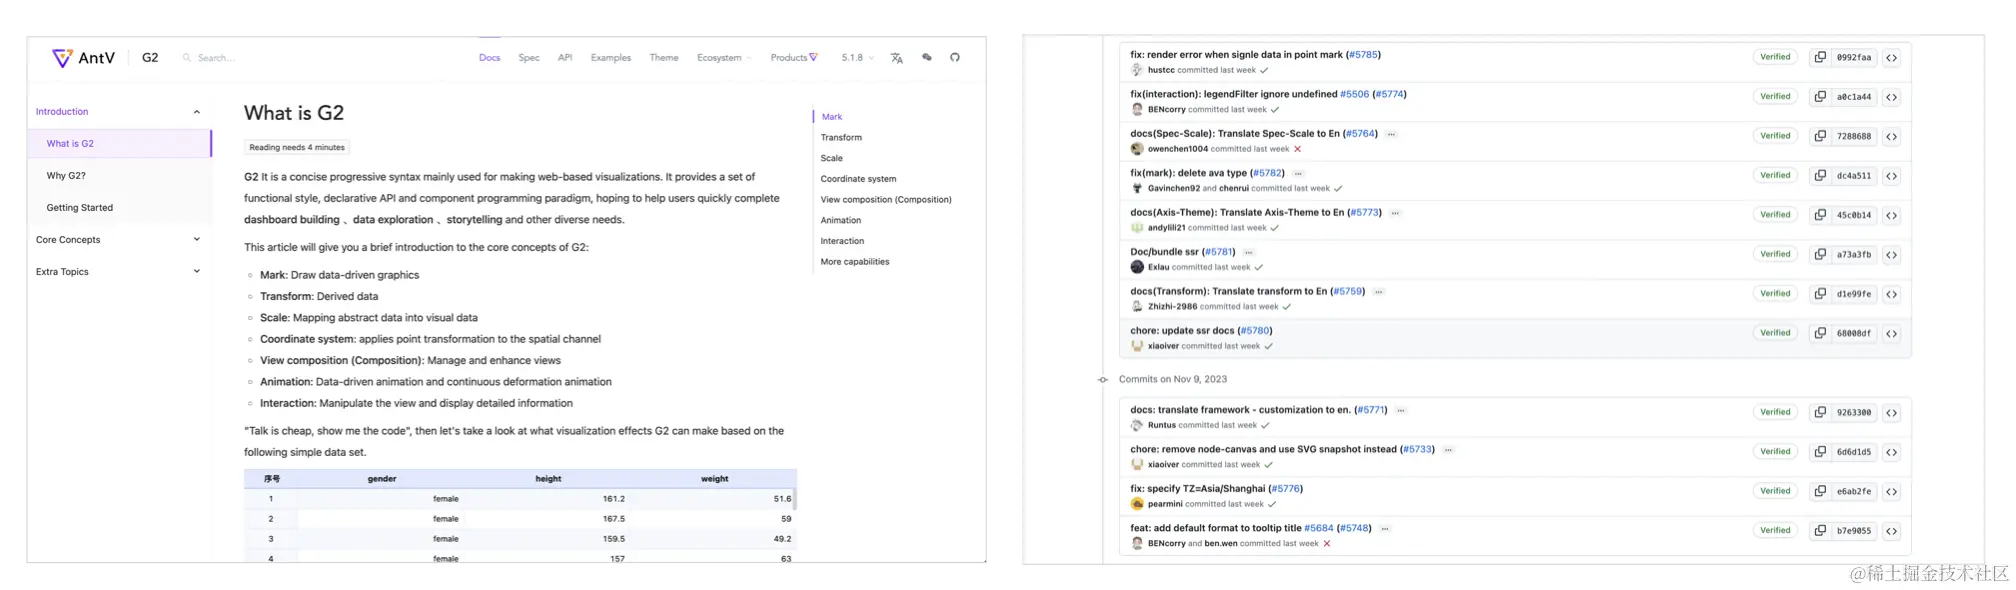
Task: Open the language translation icon
Action: point(896,58)
